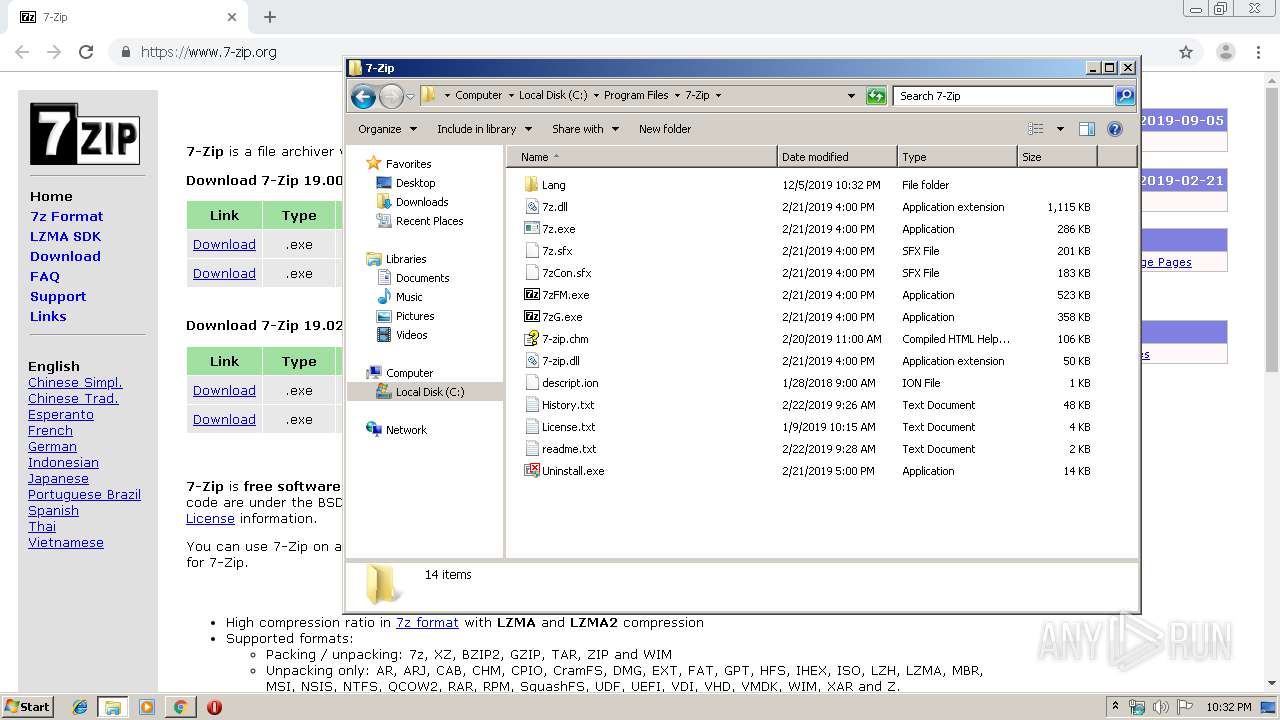Select Uninstall.exe icon
1280x720 pixels.
coord(531,471)
